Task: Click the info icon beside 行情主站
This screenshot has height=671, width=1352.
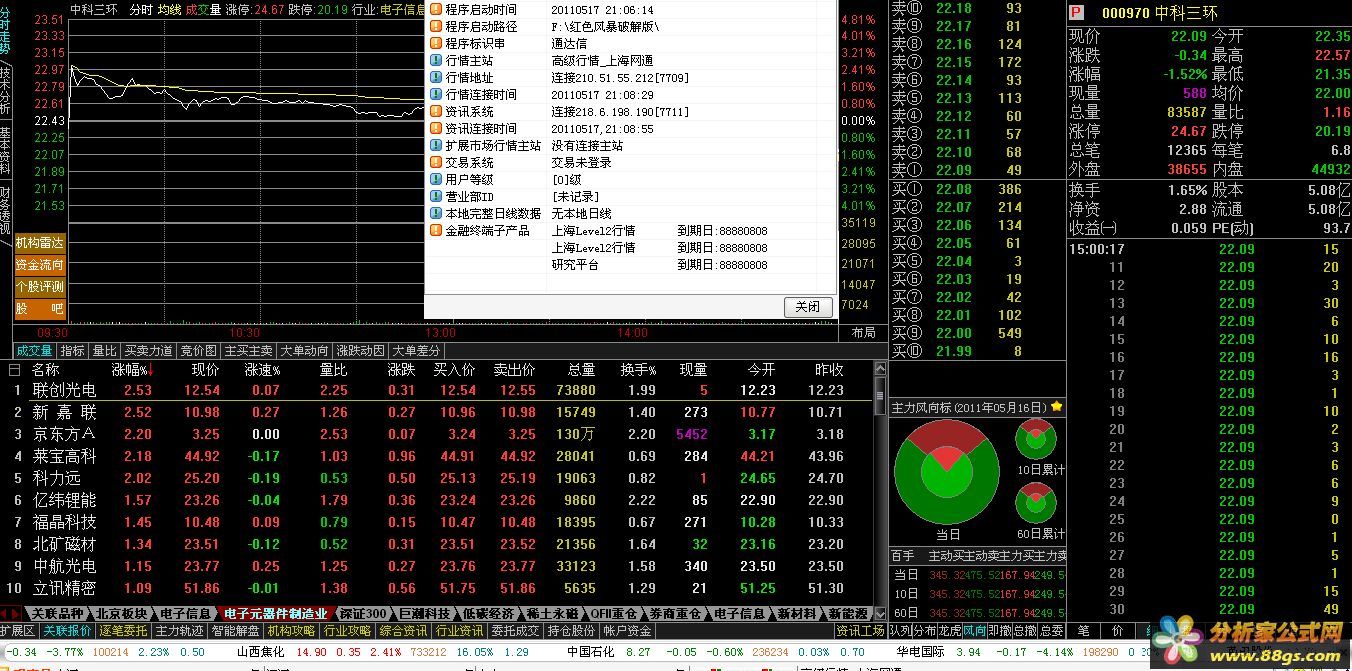Action: tap(435, 60)
